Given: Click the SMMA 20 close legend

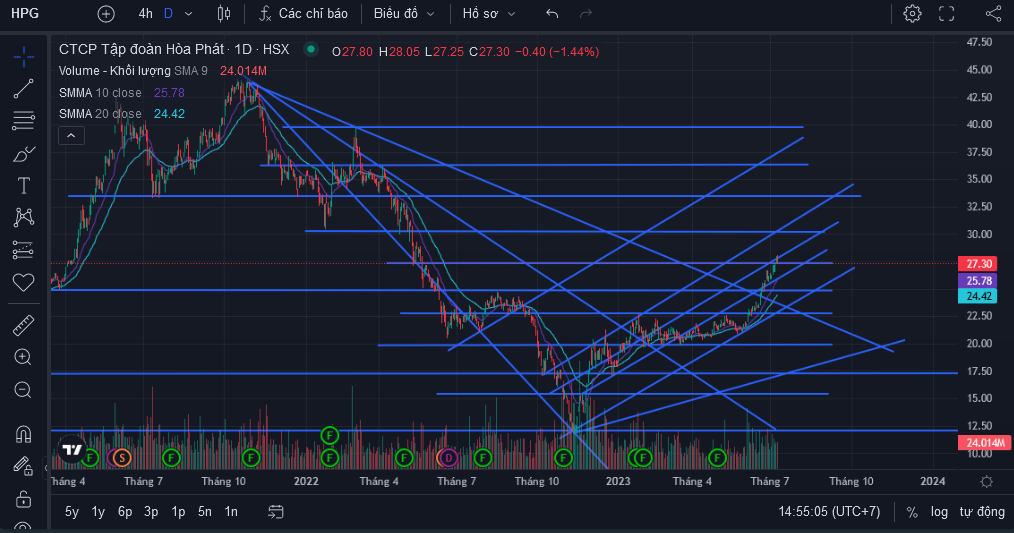Looking at the screenshot, I should click(100, 114).
